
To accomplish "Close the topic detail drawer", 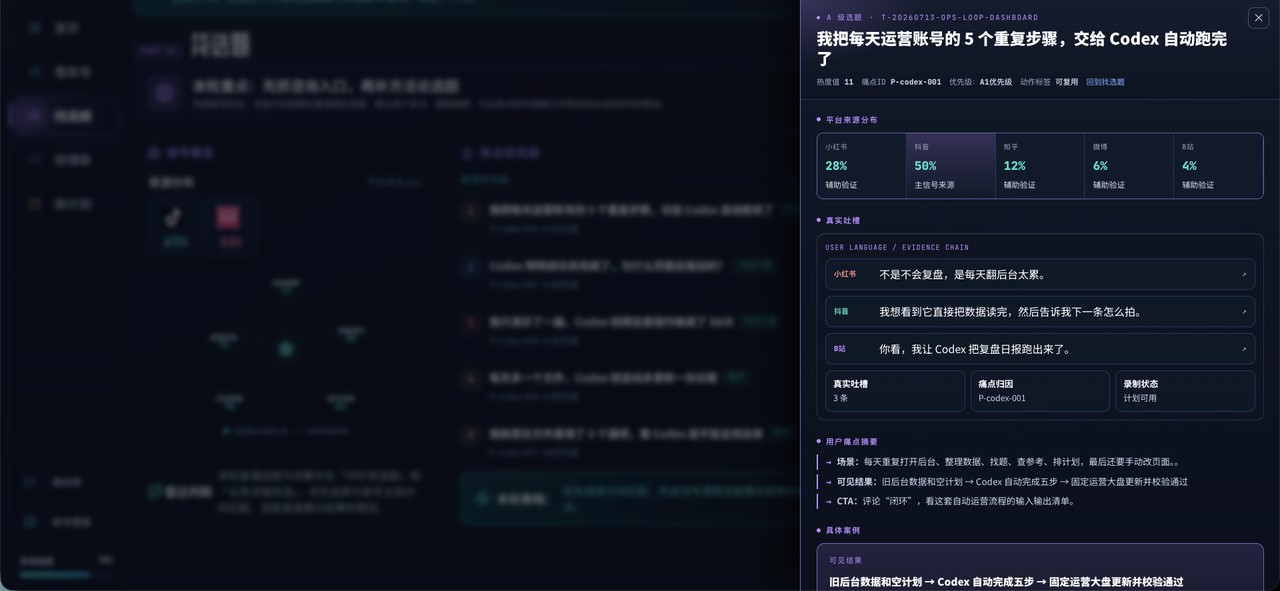I will (x=1258, y=17).
